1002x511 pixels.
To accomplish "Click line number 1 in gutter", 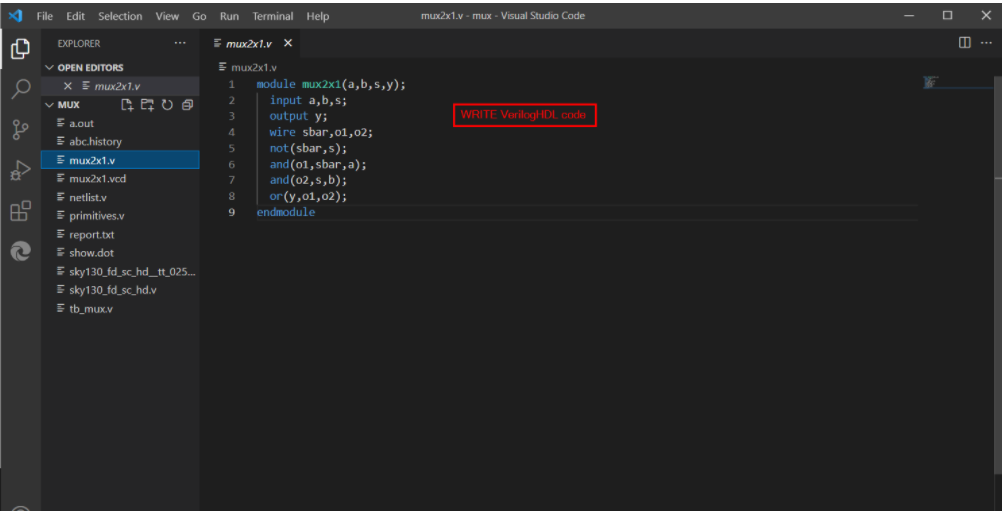I will tap(231, 84).
